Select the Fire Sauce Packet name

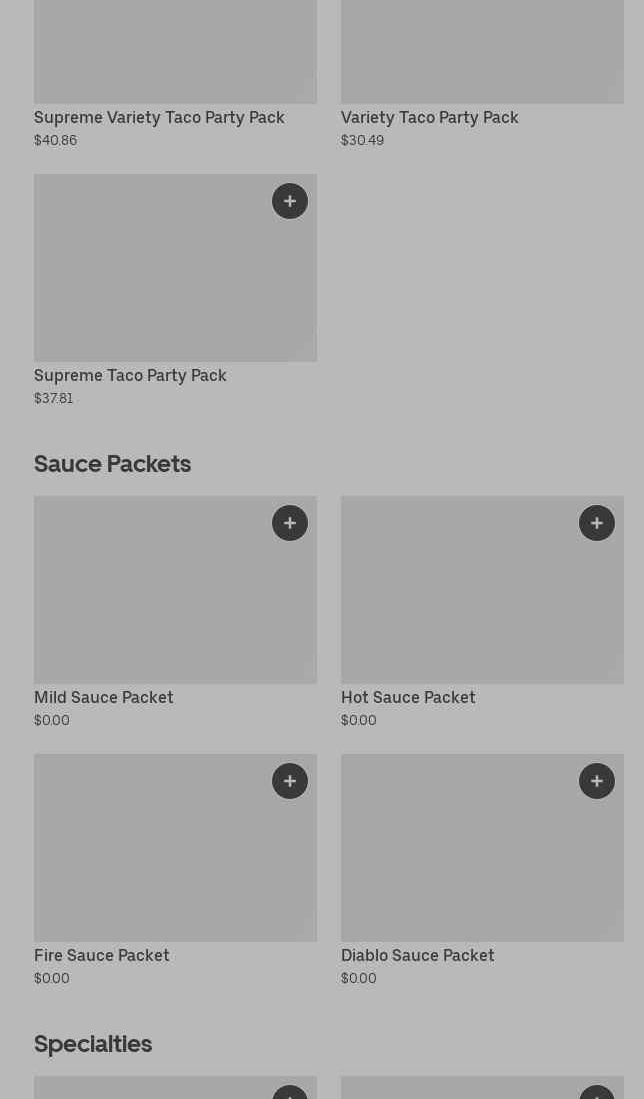pos(102,956)
